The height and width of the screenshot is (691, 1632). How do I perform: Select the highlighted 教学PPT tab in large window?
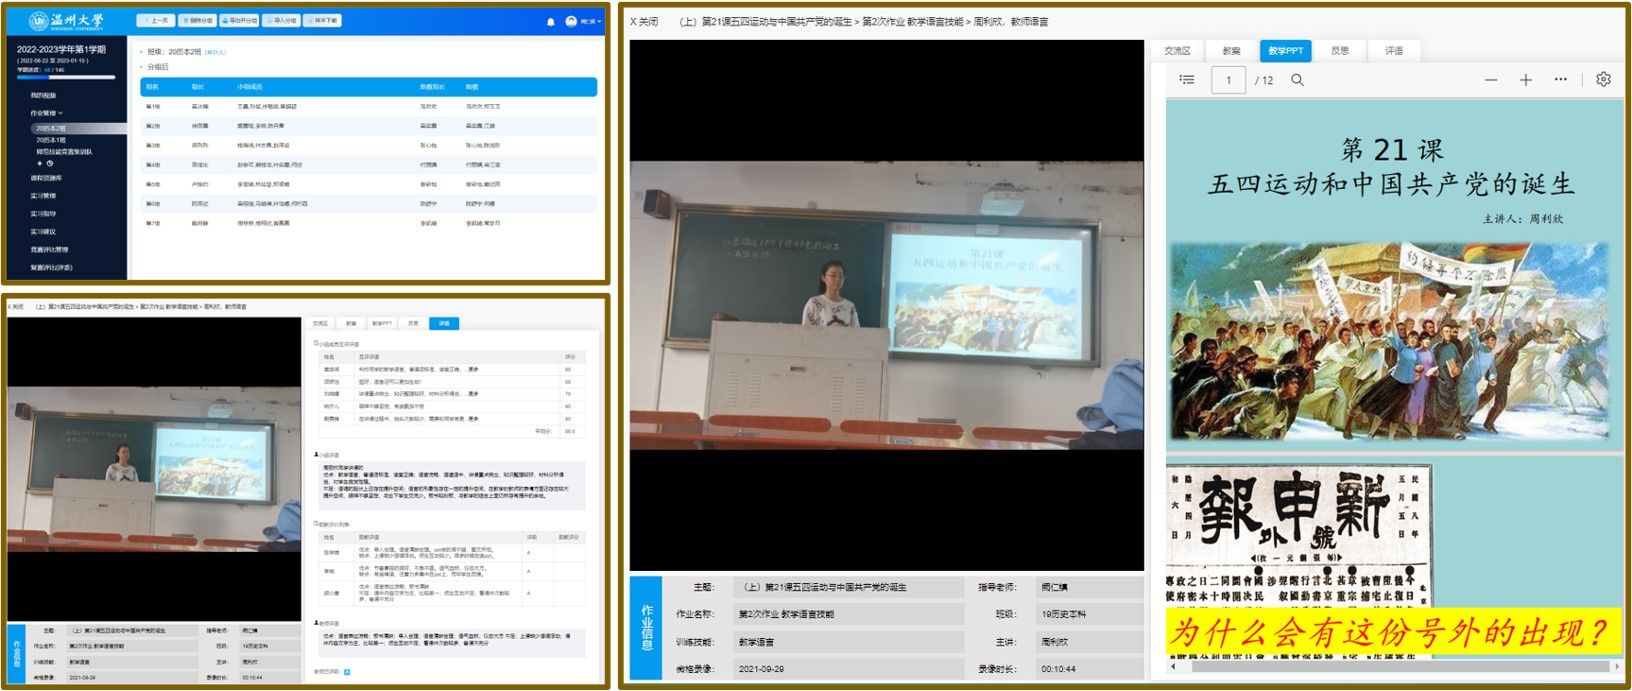click(x=1285, y=50)
